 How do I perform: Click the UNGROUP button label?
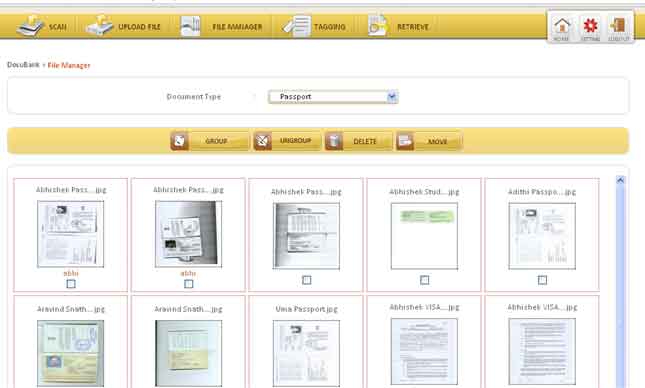[295, 141]
